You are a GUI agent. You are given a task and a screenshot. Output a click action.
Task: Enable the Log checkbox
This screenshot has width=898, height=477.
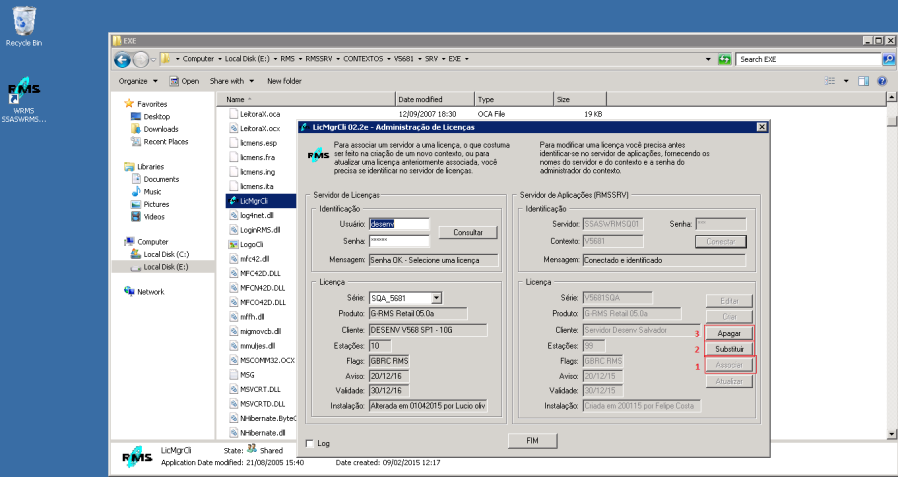310,443
